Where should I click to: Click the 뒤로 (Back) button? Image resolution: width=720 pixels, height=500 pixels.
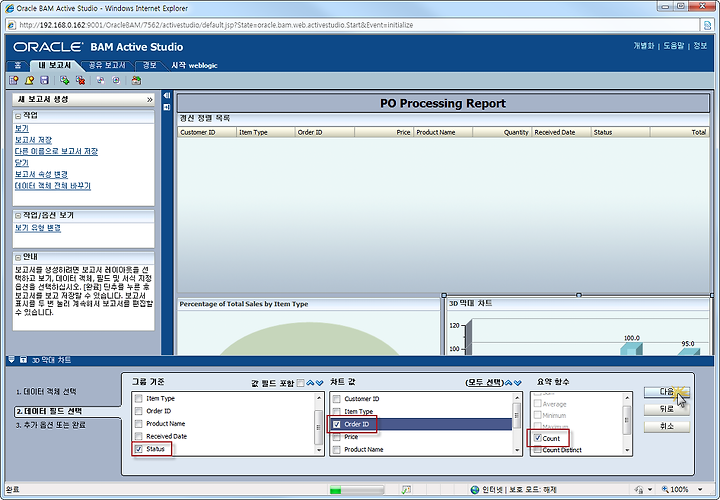pos(667,409)
